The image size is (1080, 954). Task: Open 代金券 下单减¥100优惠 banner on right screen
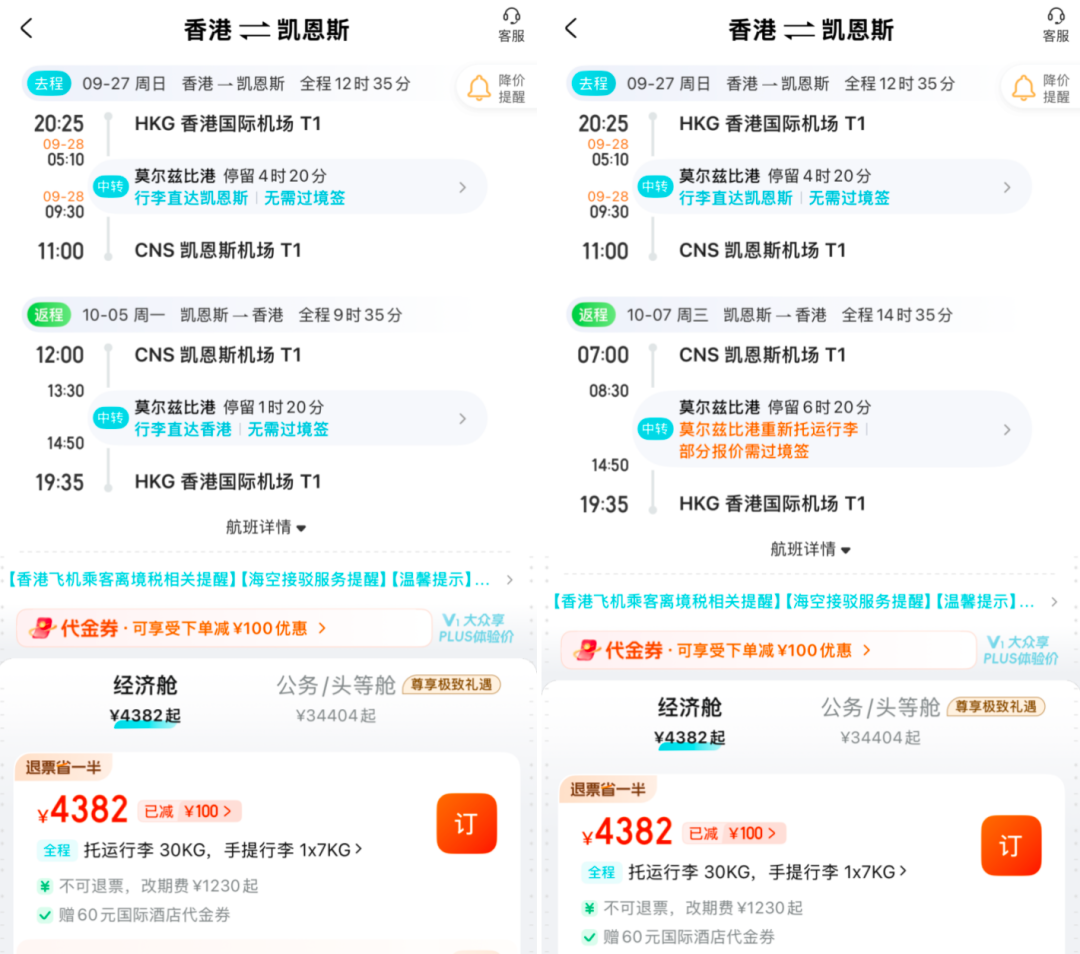coord(768,650)
